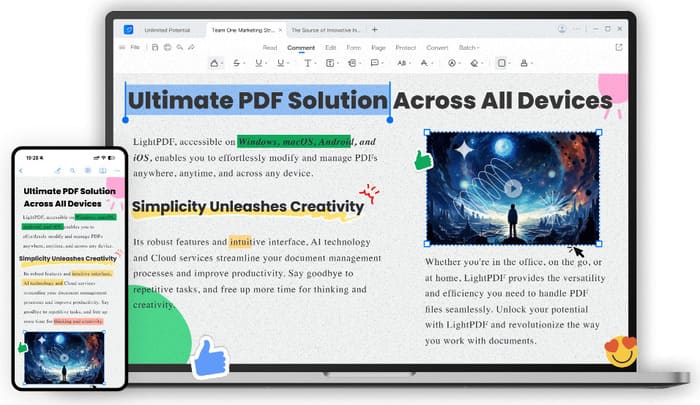Switch to the Edit tab
Image resolution: width=700 pixels, height=405 pixels.
[330, 48]
